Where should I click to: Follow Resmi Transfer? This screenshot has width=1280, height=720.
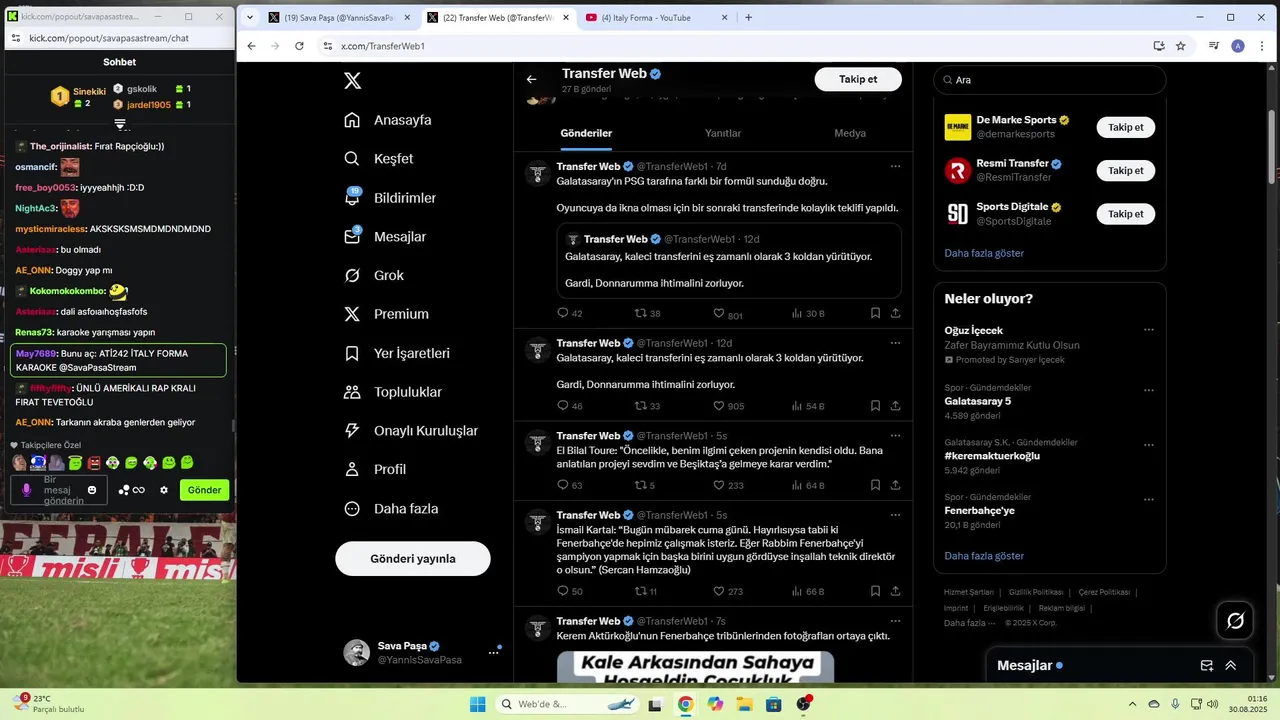tap(1126, 170)
